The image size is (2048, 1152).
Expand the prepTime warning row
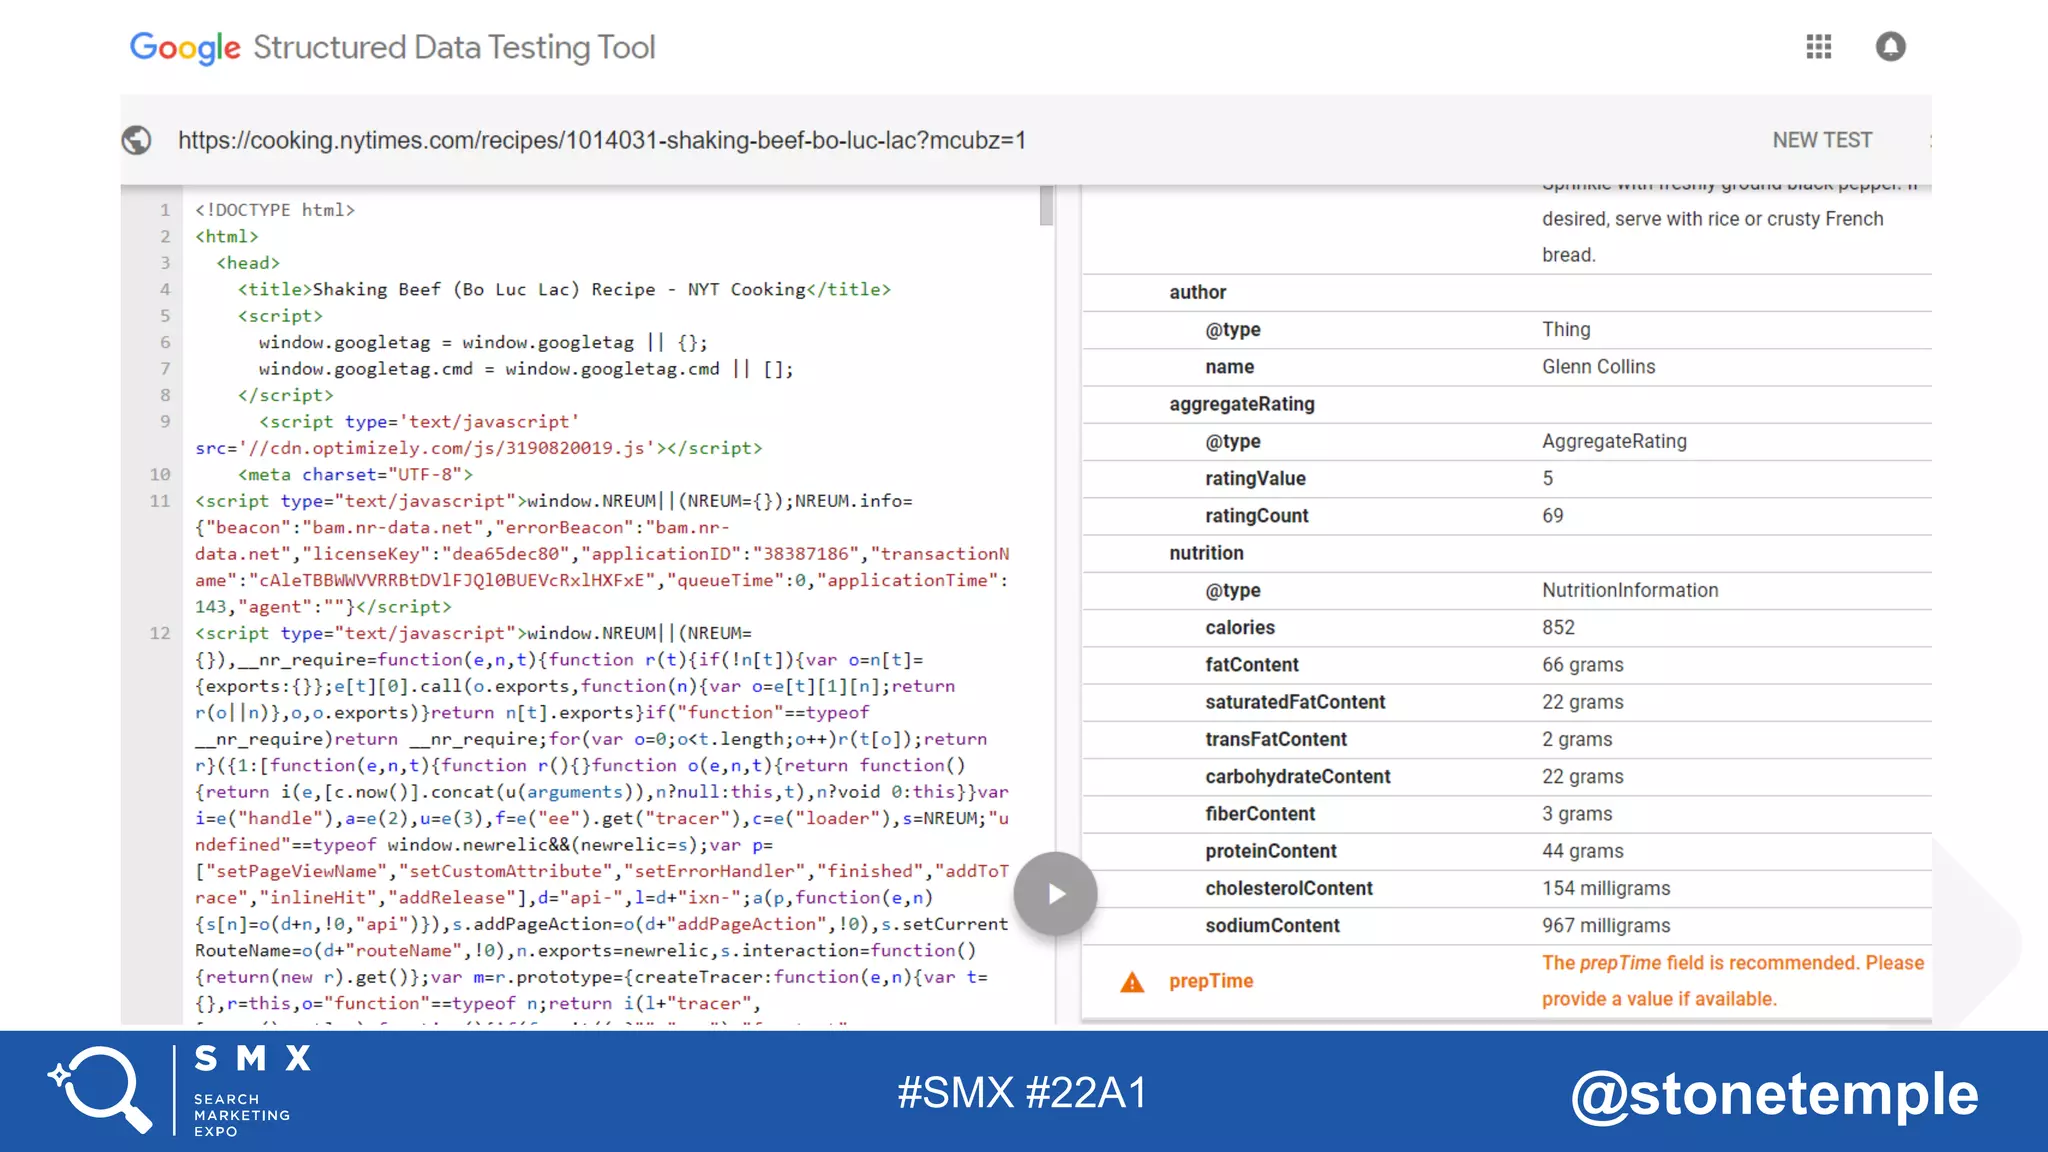coord(1211,981)
